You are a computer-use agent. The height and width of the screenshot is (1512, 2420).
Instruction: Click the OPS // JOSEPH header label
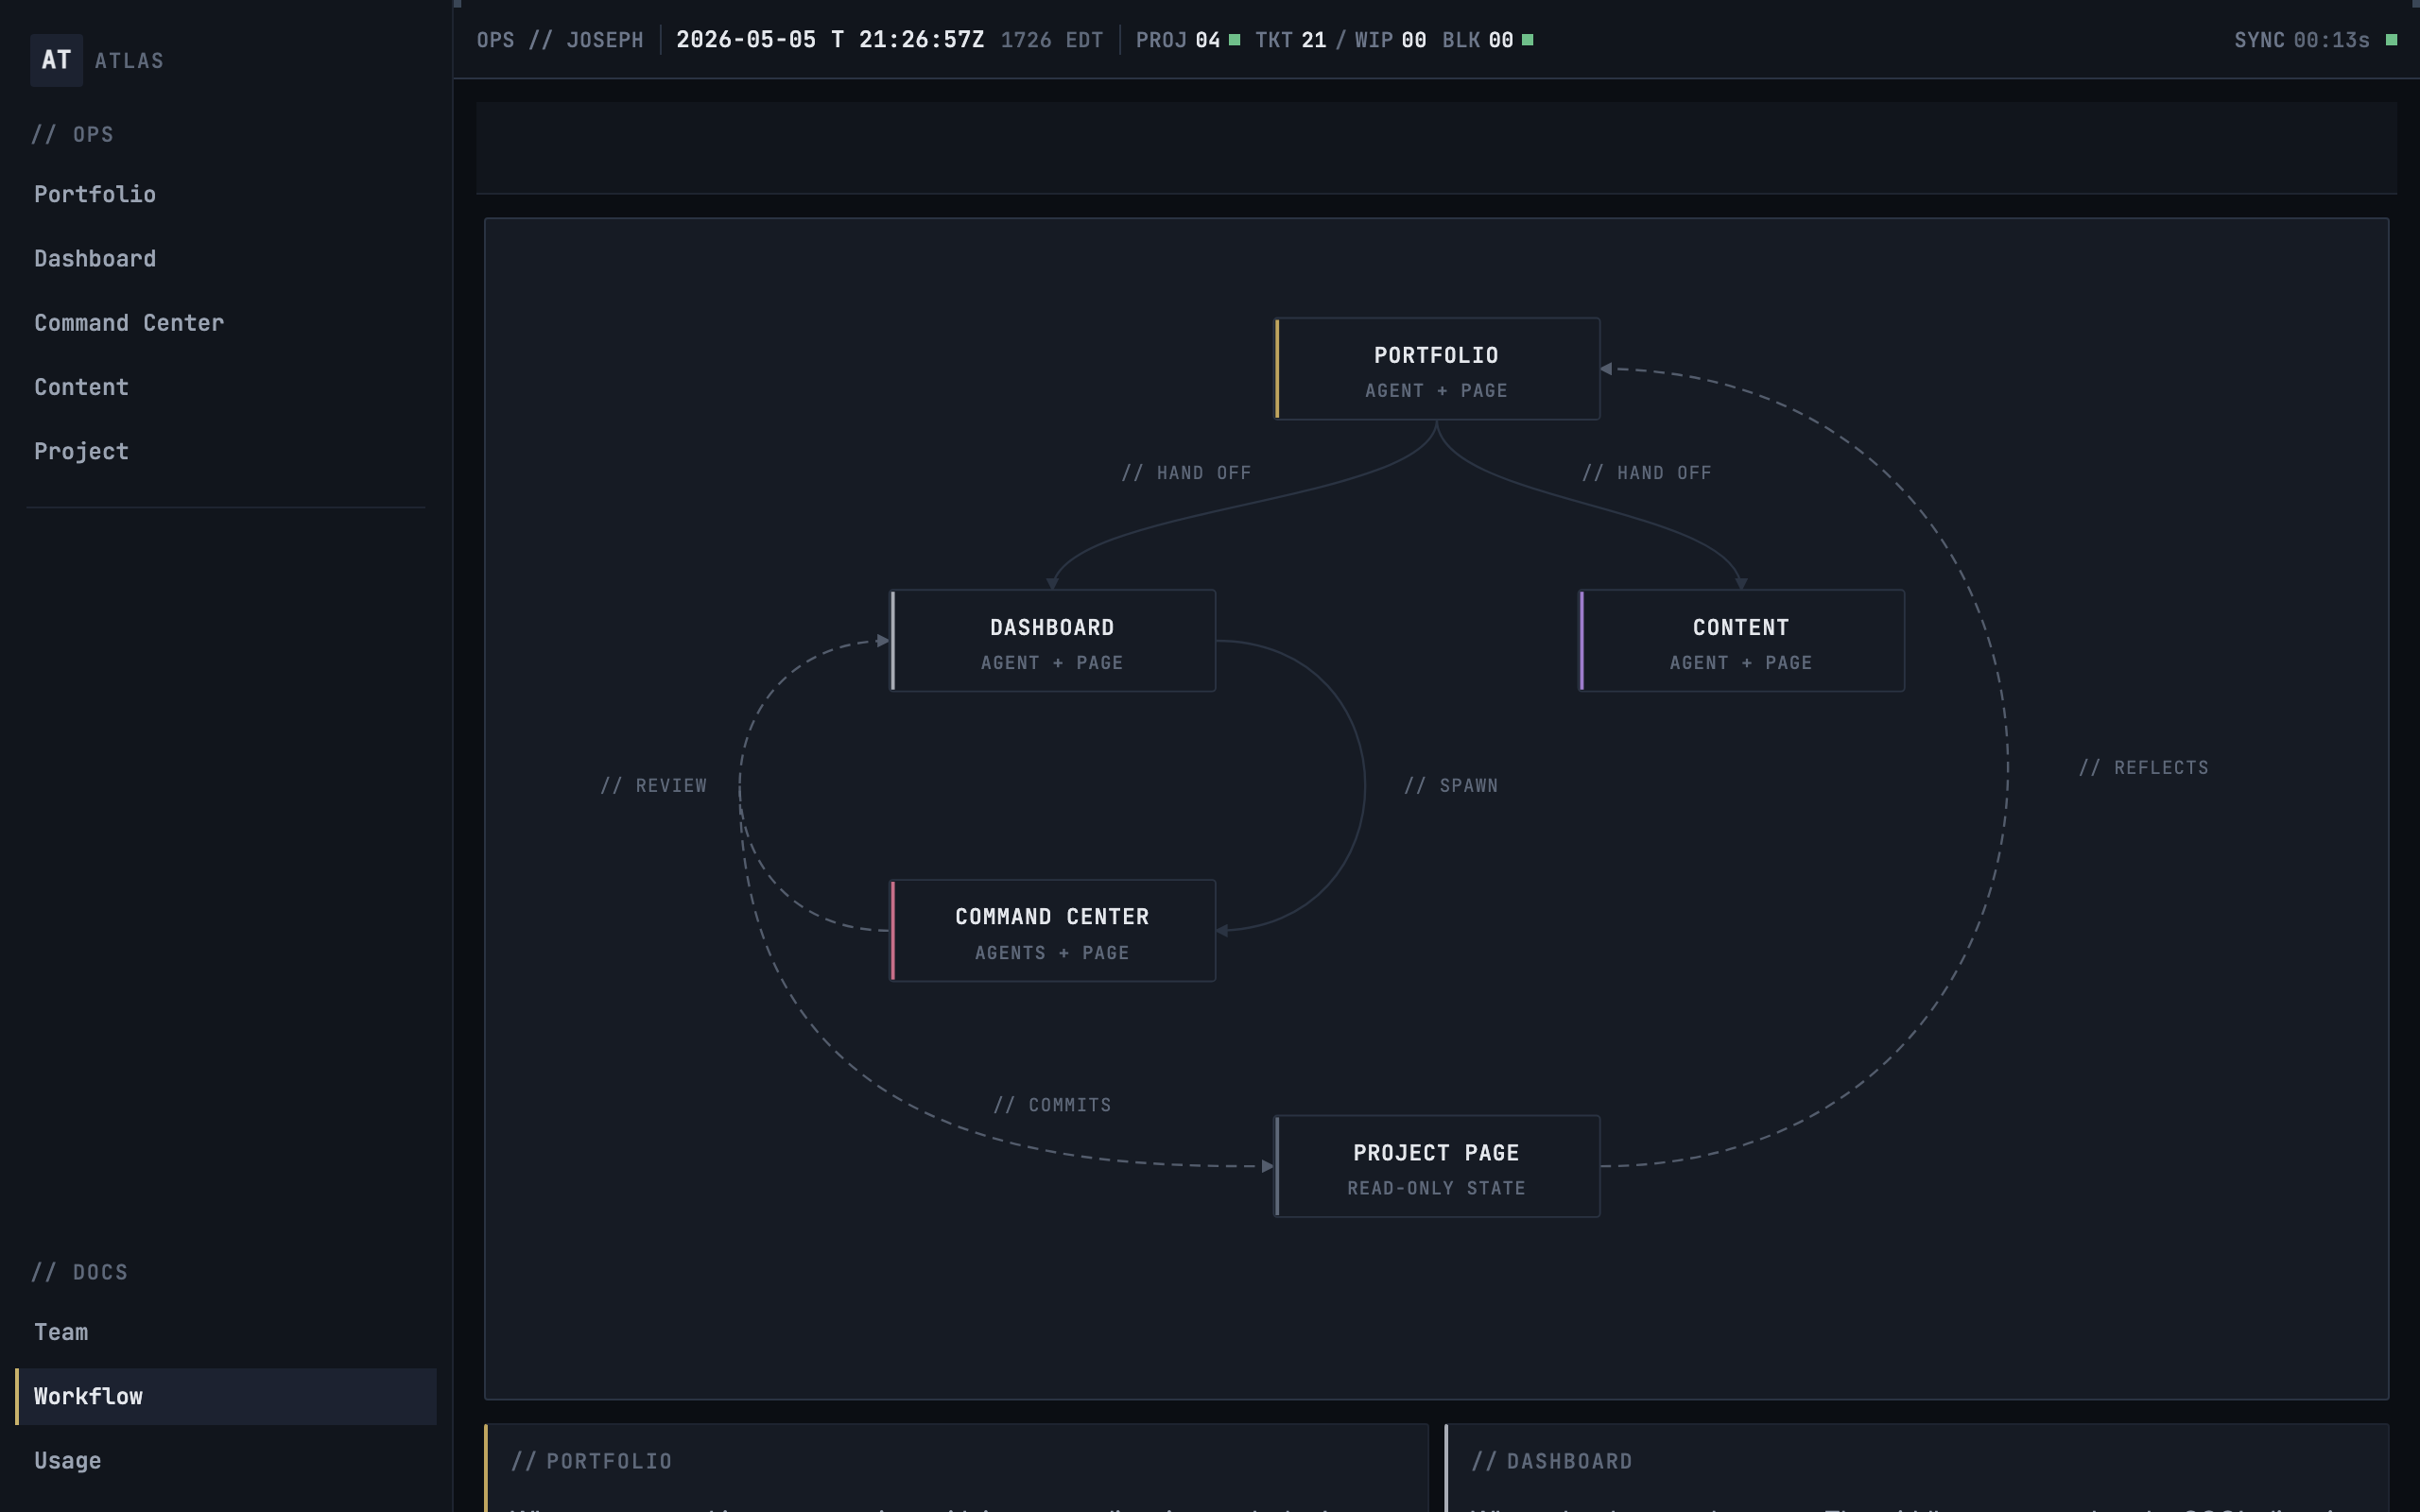(560, 40)
